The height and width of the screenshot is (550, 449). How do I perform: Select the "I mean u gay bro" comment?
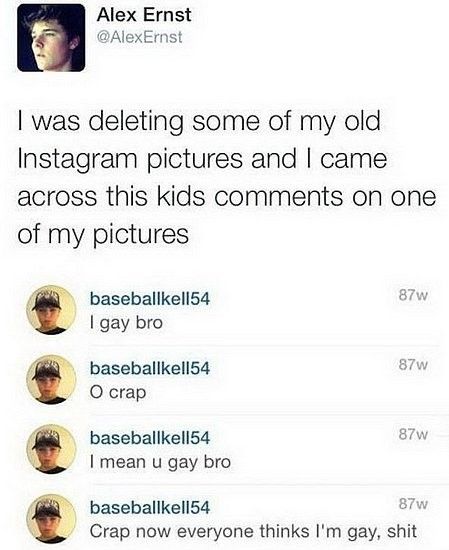pos(160,462)
